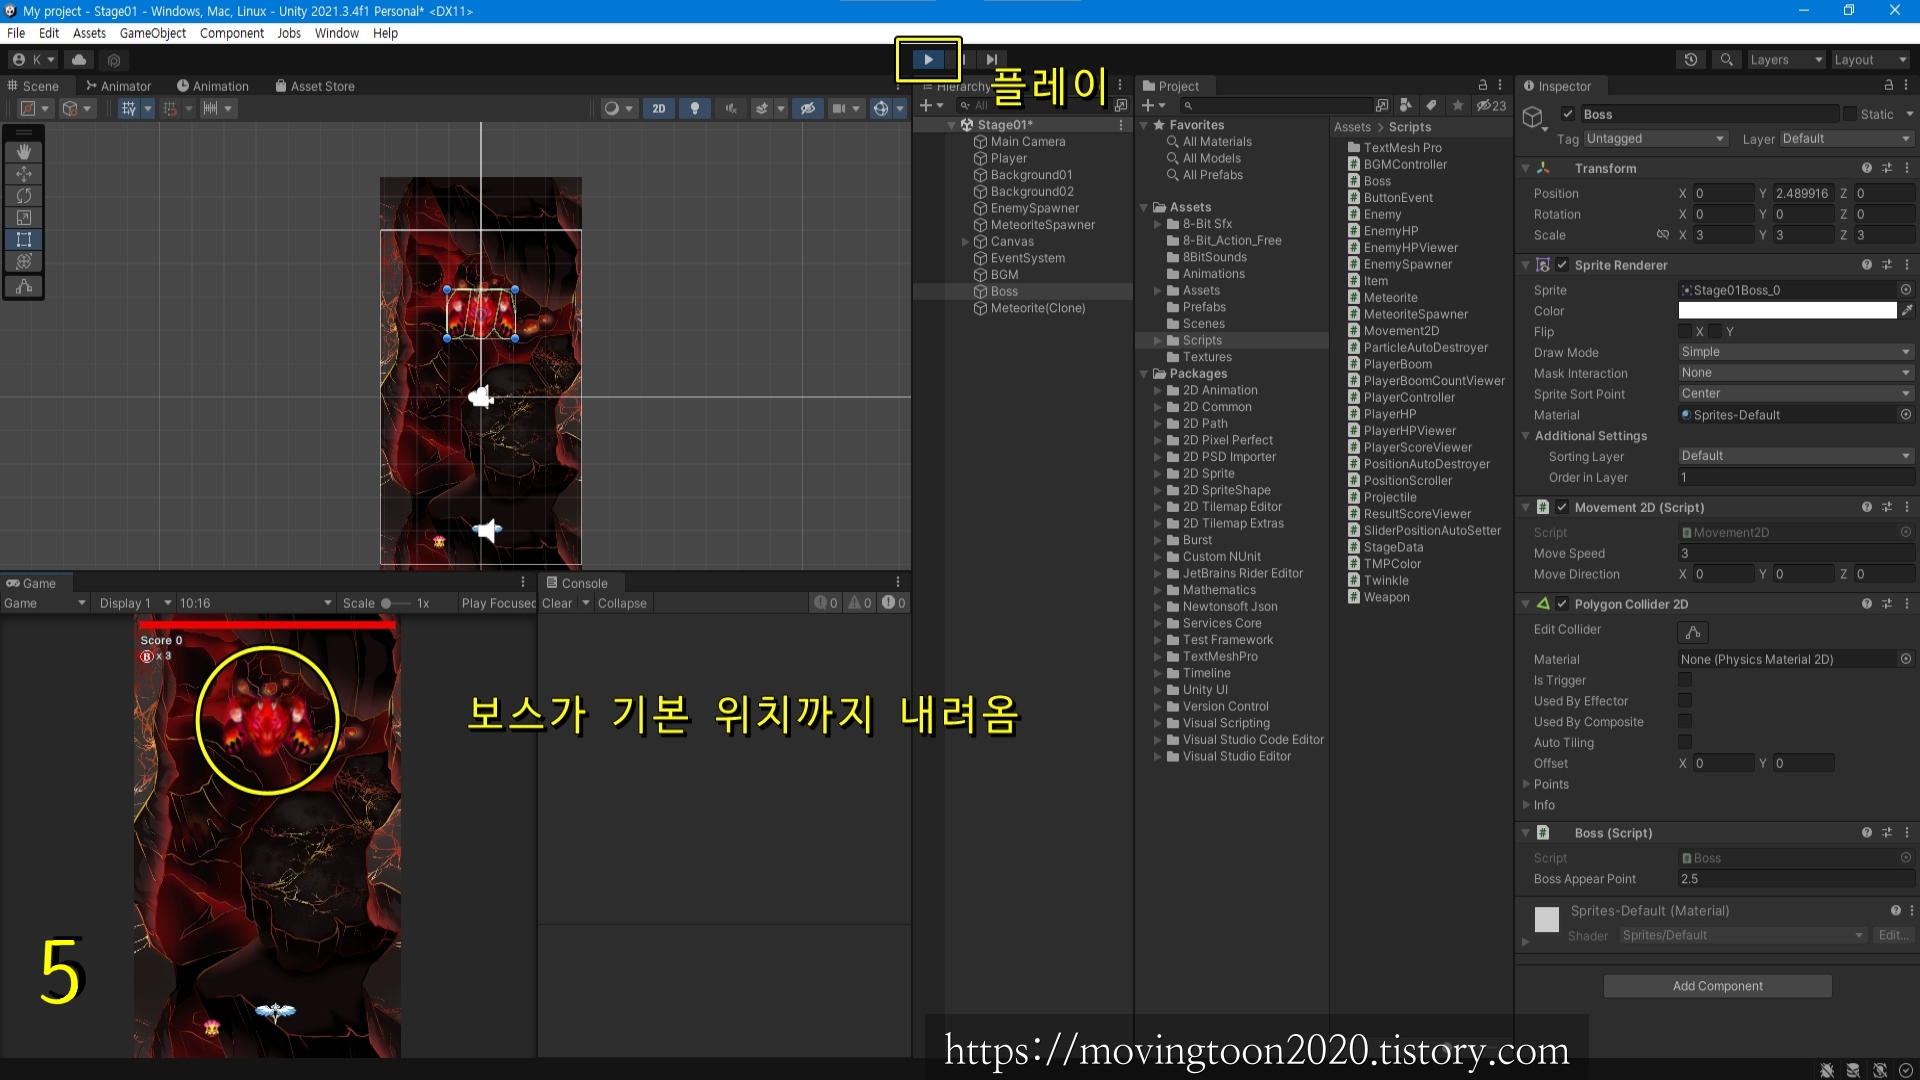Collapse the Packages tree section
The image size is (1920, 1080).
(x=1144, y=374)
